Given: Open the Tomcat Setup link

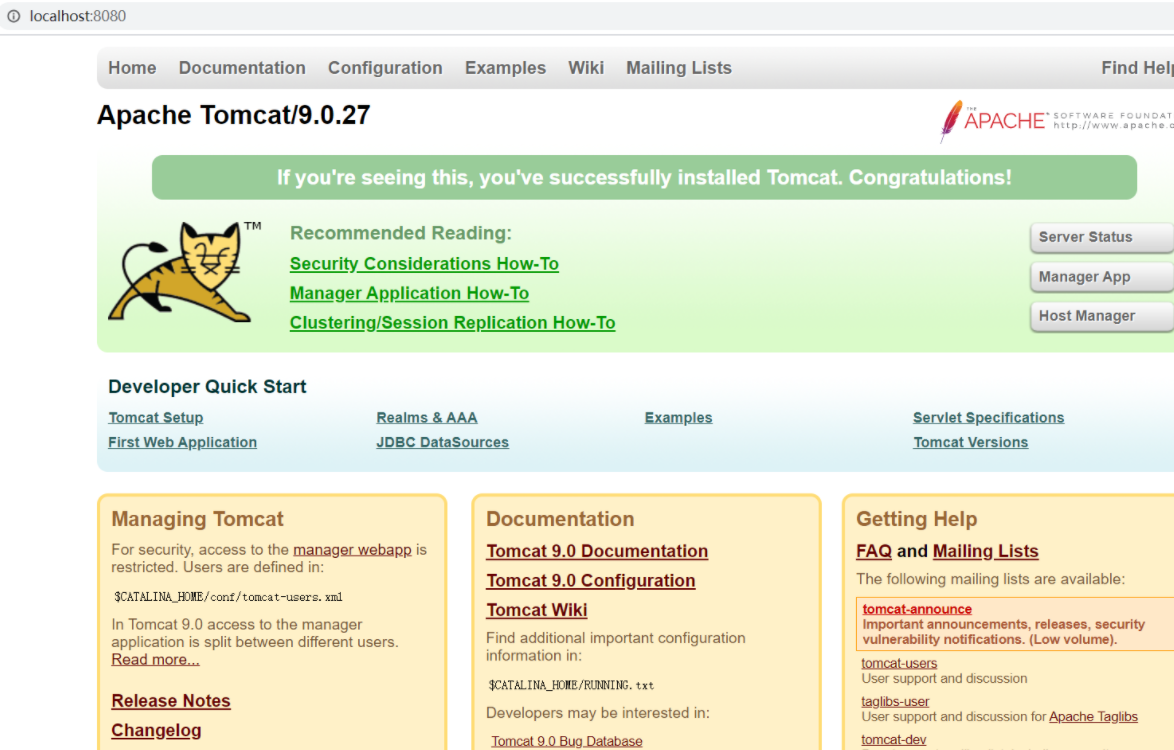Looking at the screenshot, I should [x=156, y=418].
